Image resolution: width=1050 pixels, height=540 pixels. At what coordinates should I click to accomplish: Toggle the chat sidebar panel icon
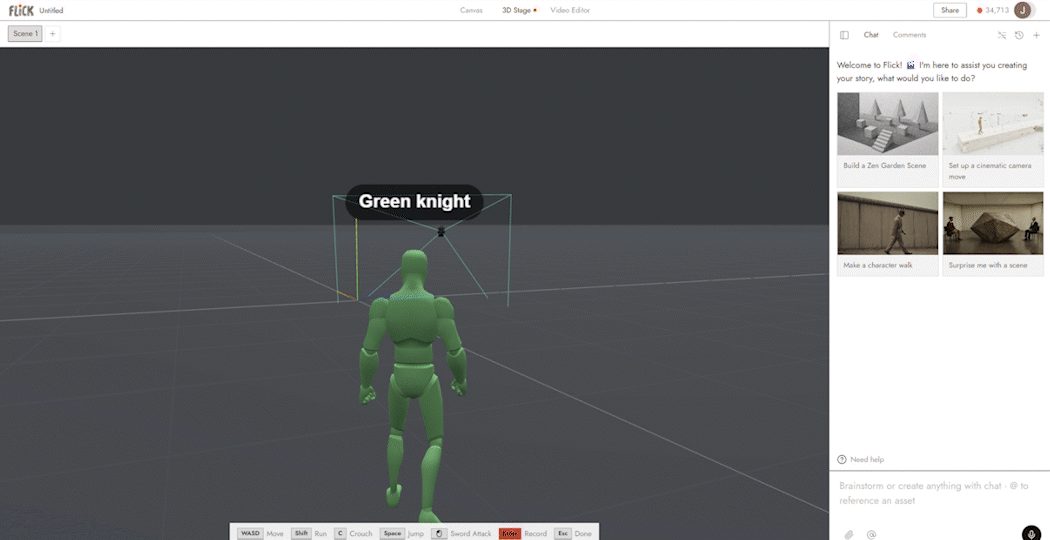coord(844,35)
